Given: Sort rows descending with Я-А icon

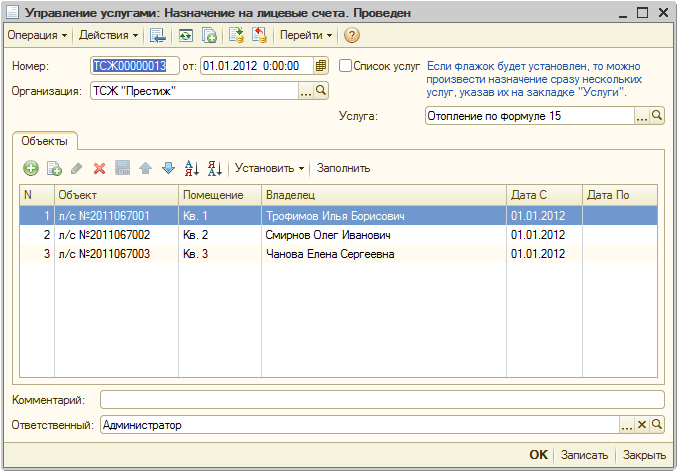Looking at the screenshot, I should click(x=215, y=168).
